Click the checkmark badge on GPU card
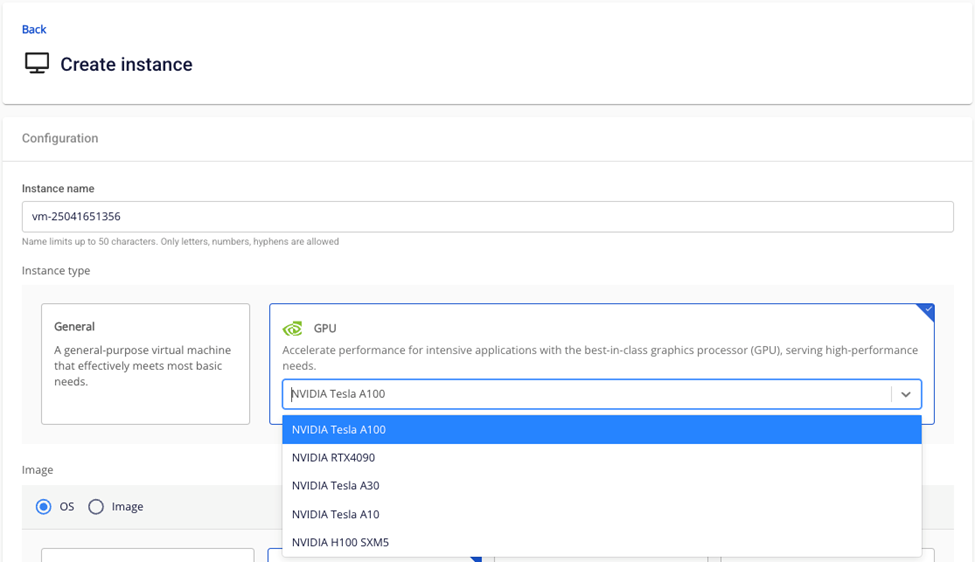Screen dimensions: 975x562 (927, 311)
